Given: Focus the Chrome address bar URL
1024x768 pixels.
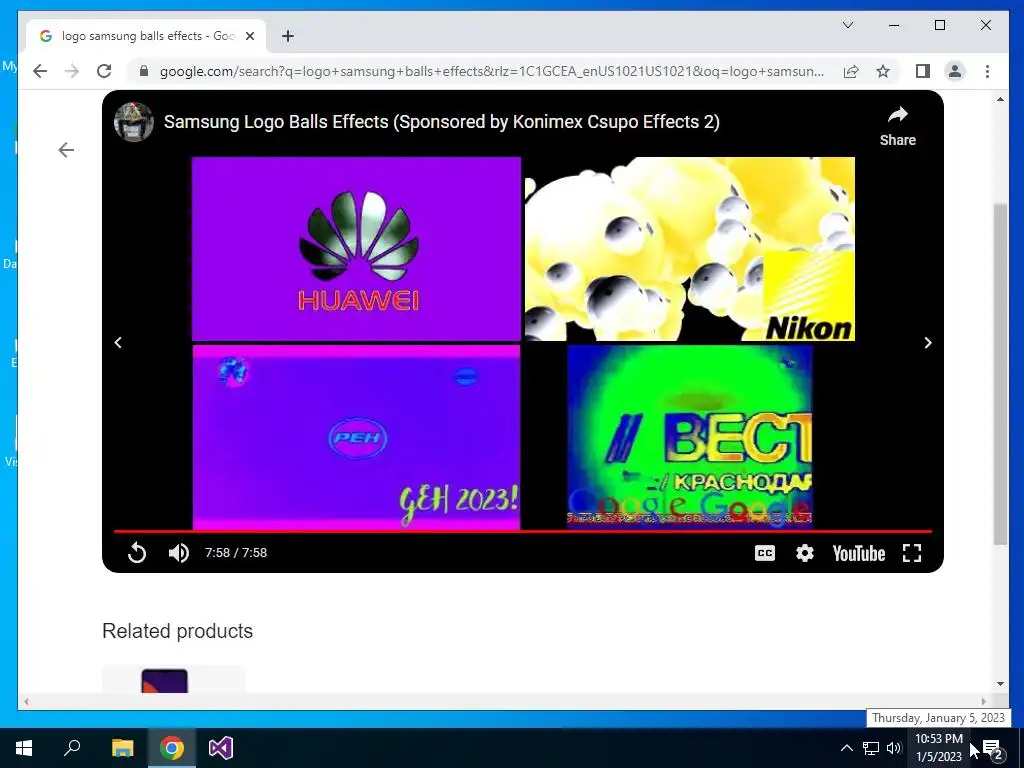Looking at the screenshot, I should coord(492,71).
